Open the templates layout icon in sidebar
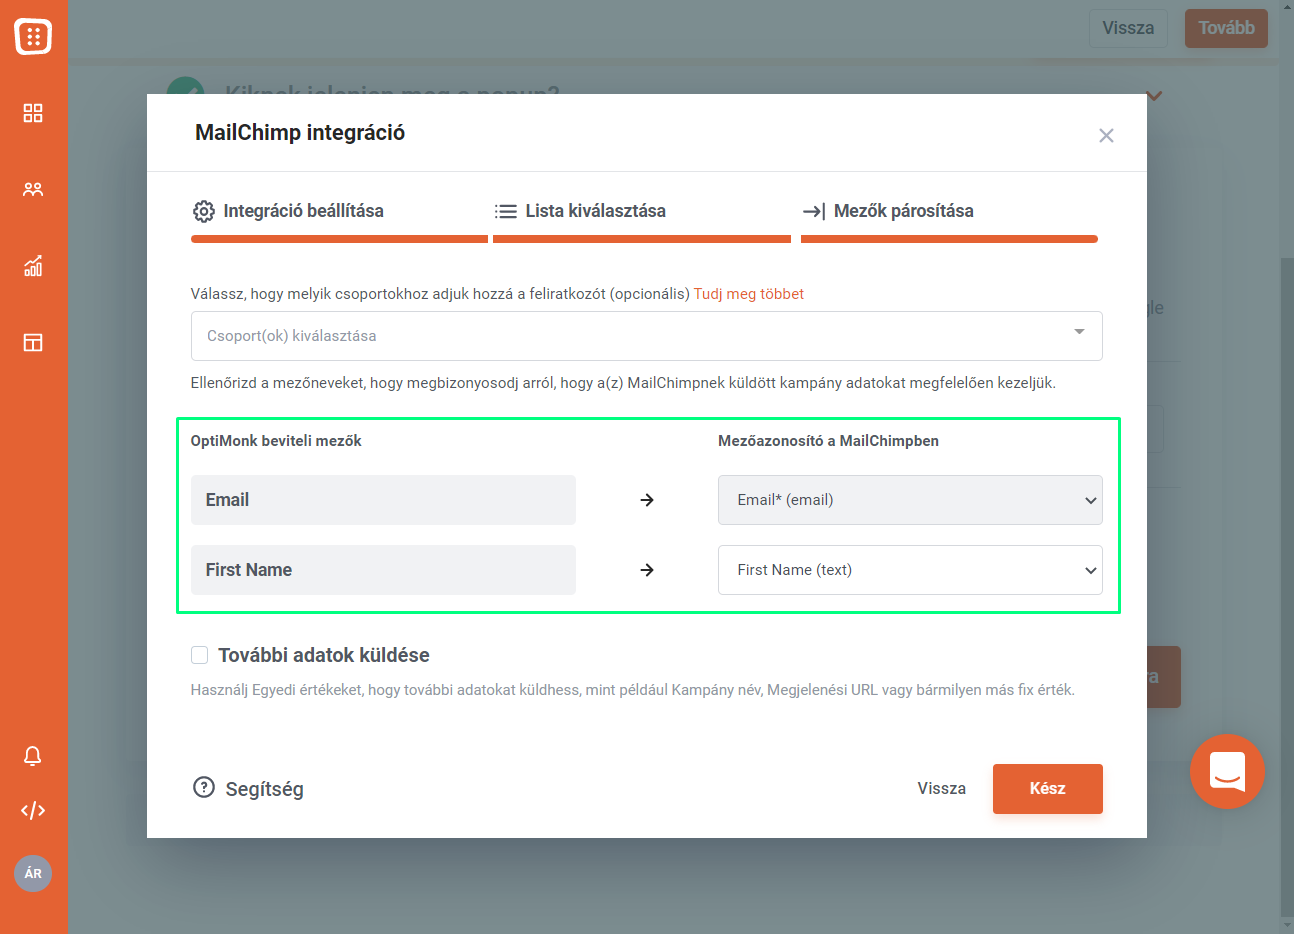 tap(33, 342)
